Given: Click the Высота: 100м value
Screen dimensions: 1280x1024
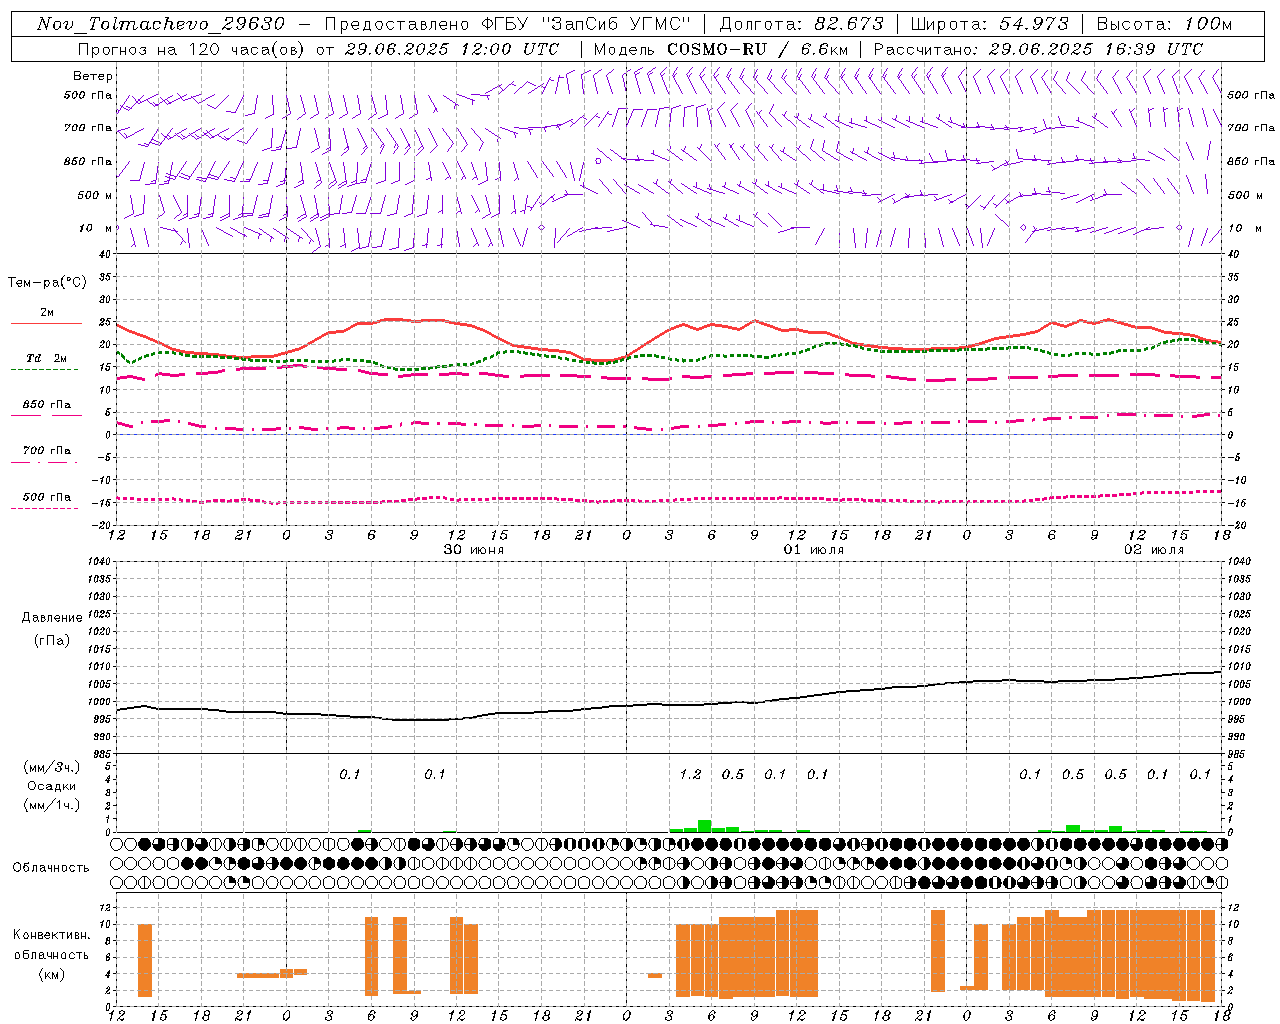Looking at the screenshot, I should 1164,24.
